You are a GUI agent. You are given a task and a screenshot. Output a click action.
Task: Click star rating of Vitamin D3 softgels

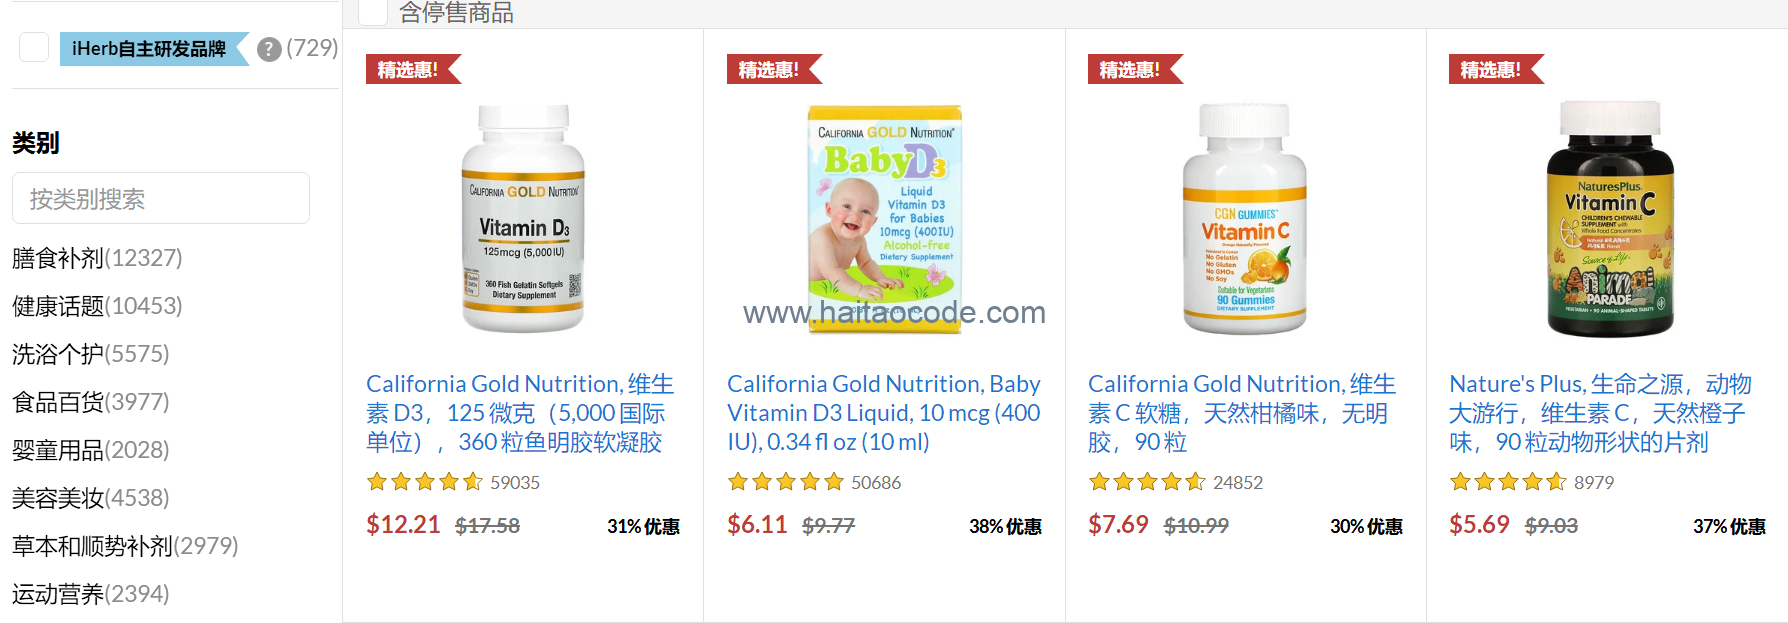pos(425,482)
